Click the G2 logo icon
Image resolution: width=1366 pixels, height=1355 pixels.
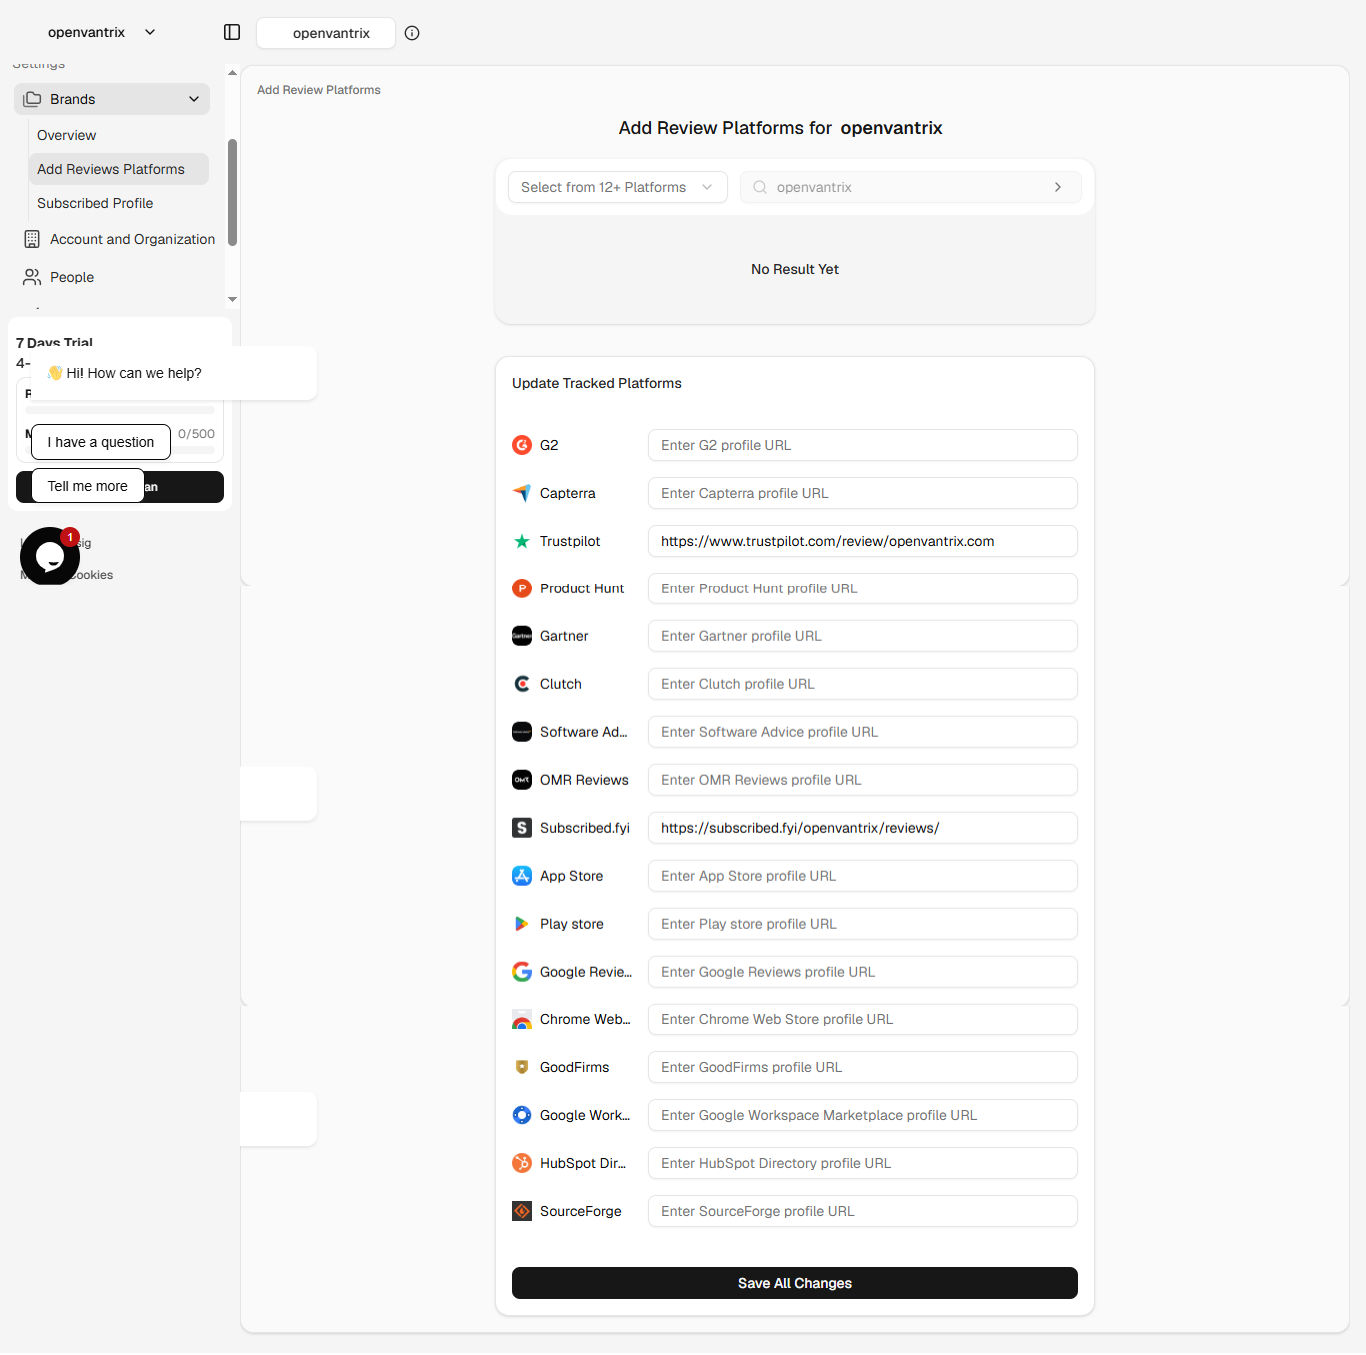pyautogui.click(x=522, y=445)
